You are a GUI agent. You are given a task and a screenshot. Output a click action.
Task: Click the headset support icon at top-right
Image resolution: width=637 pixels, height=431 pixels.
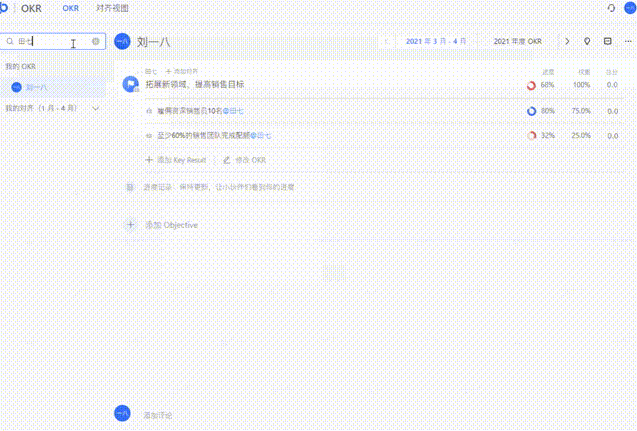coord(611,8)
